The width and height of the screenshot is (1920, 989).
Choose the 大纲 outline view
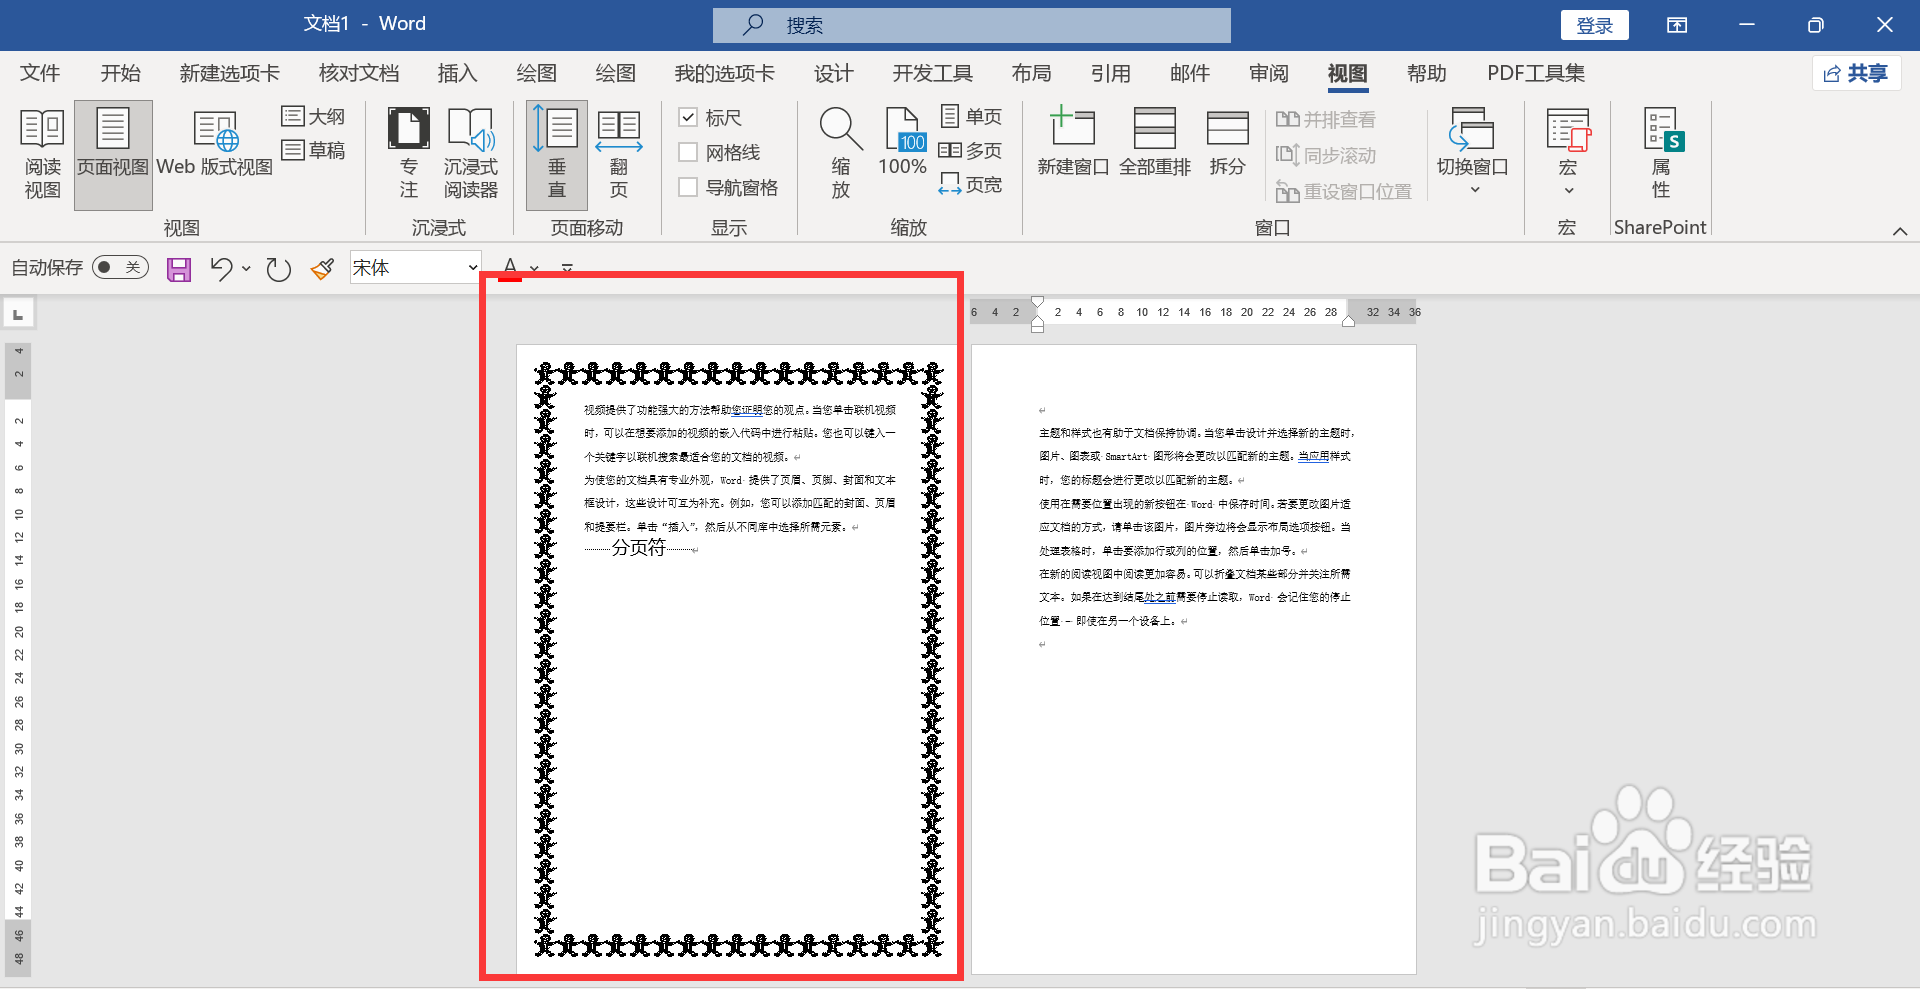313,117
